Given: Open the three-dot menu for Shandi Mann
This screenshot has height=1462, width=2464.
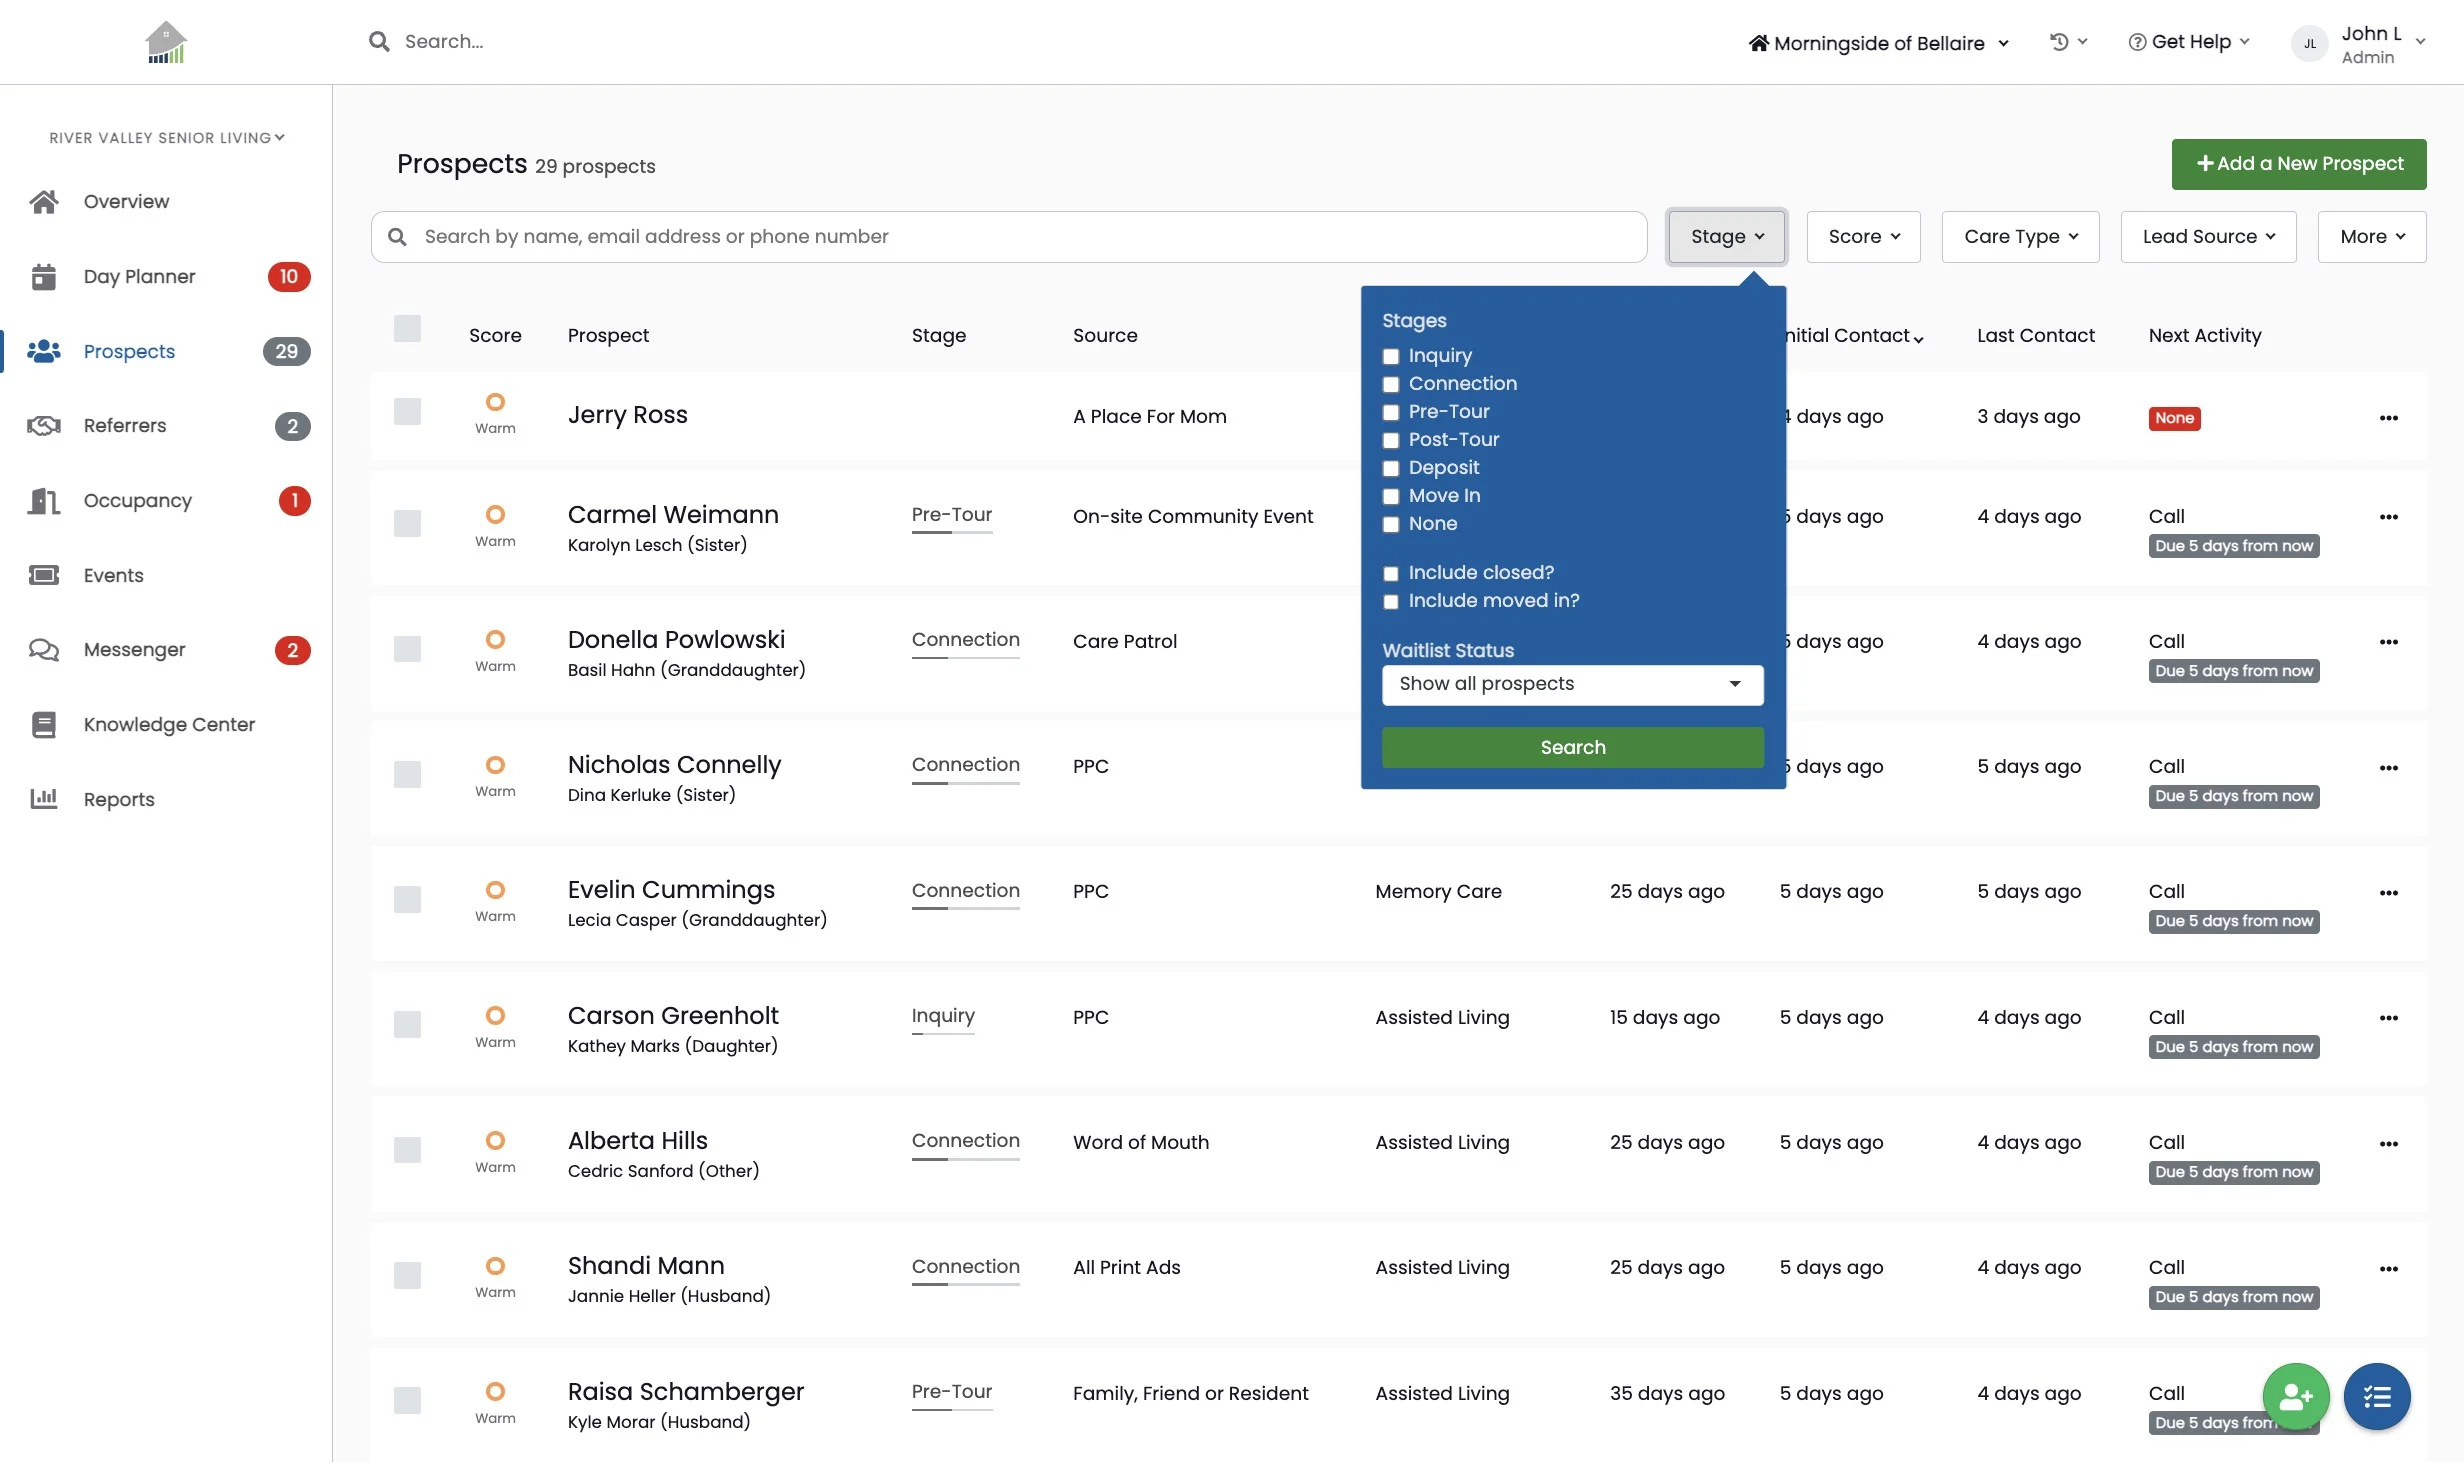Looking at the screenshot, I should [x=2389, y=1269].
